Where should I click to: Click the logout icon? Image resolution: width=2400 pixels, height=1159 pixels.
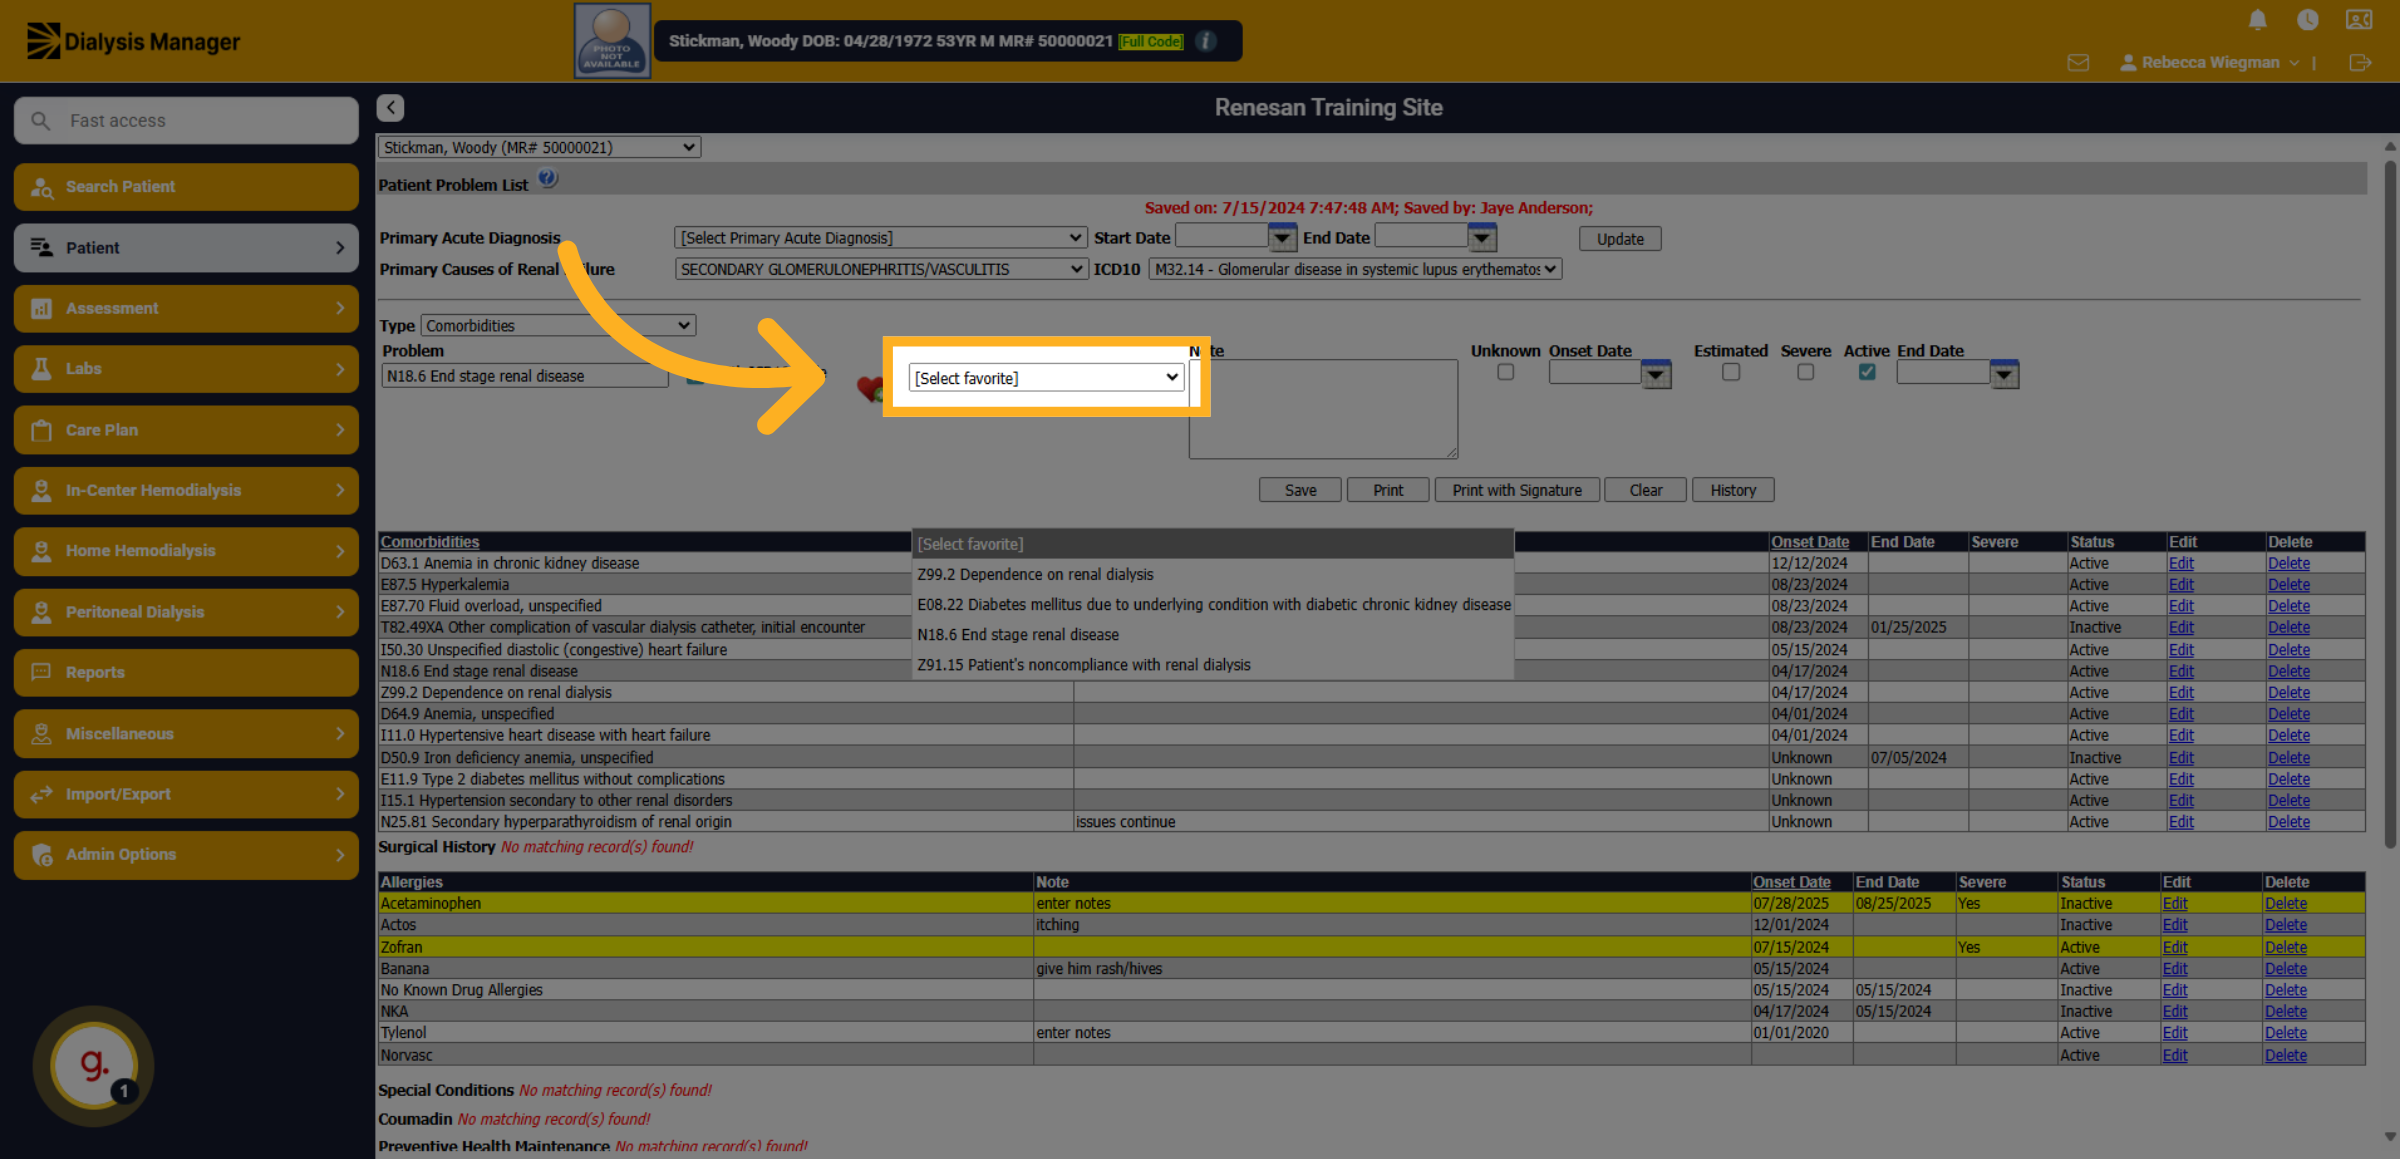(x=2360, y=63)
